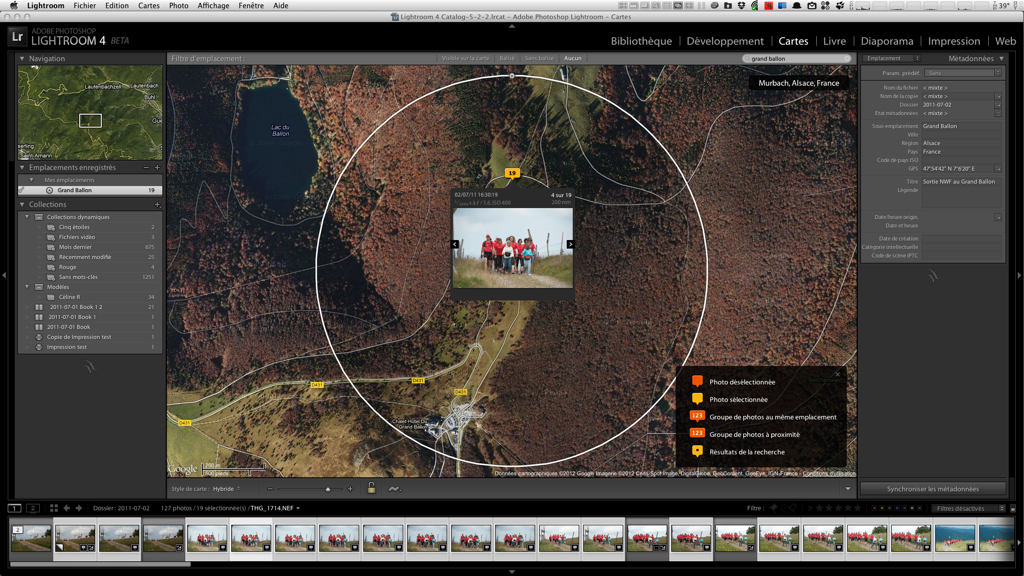Image resolution: width=1024 pixels, height=576 pixels.
Task: Open the Param. prédéf. Sans preset dropdown
Action: pyautogui.click(x=963, y=73)
